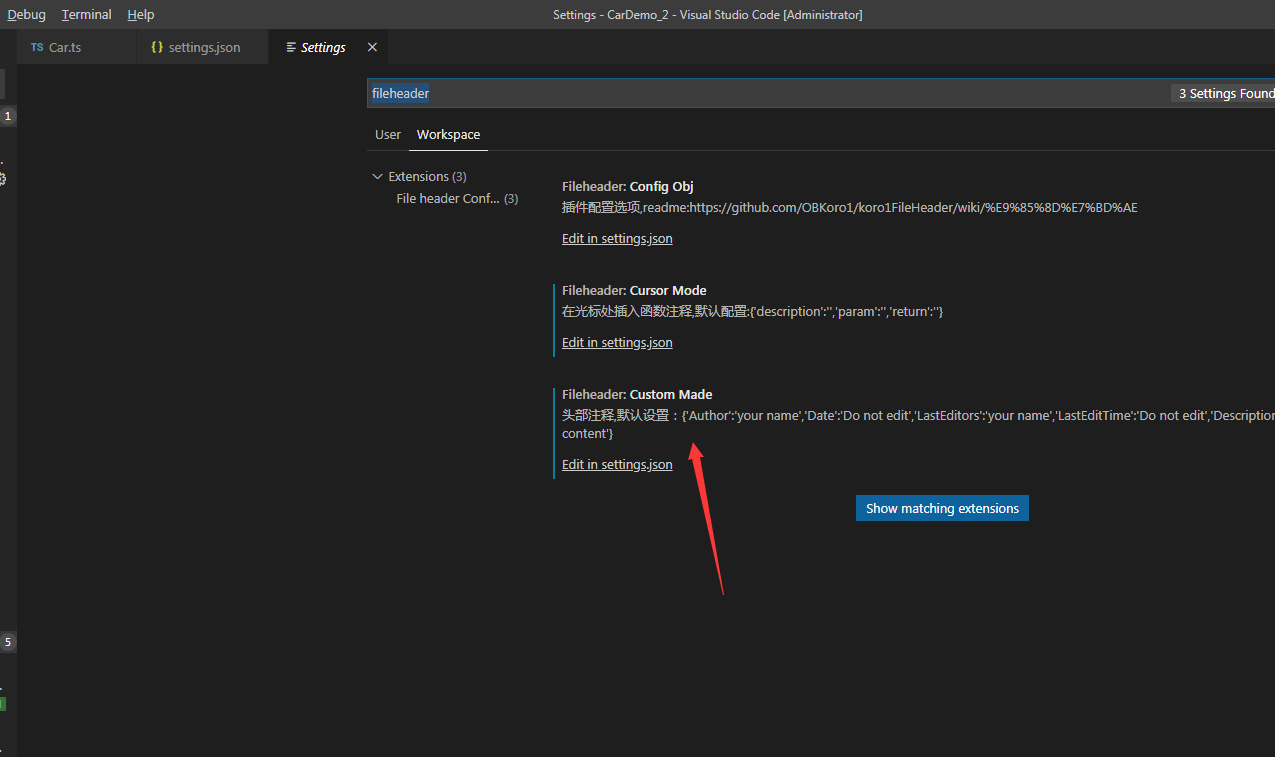This screenshot has width=1275, height=757.
Task: Click the list icon on the Settings tab
Action: click(x=291, y=47)
